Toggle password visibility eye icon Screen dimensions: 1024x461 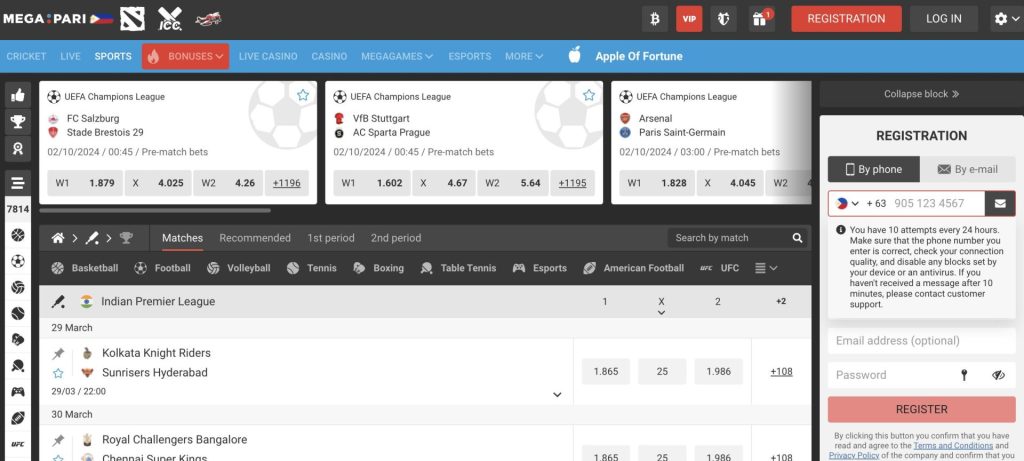pyautogui.click(x=998, y=375)
